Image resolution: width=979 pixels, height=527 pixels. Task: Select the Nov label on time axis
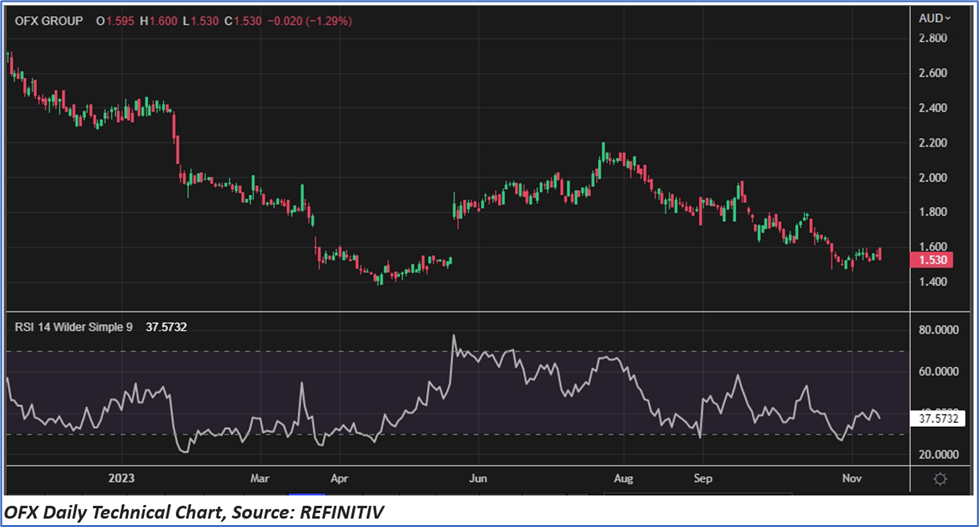coord(852,478)
